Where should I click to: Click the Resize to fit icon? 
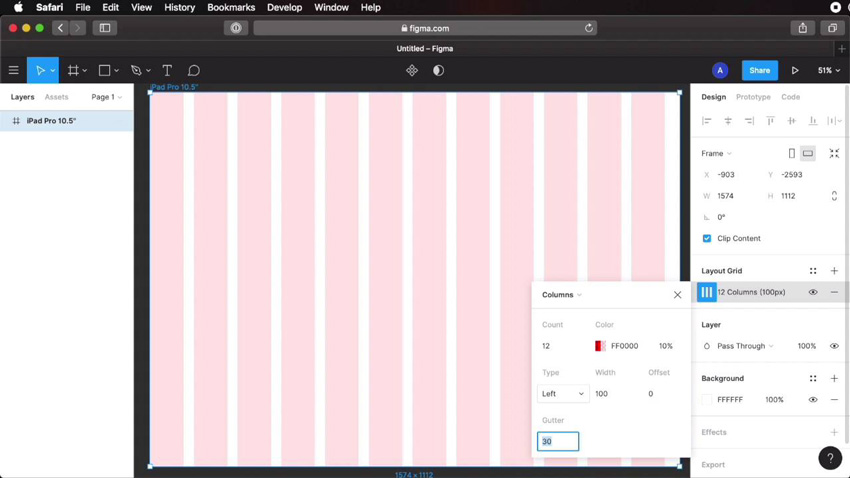(x=834, y=154)
